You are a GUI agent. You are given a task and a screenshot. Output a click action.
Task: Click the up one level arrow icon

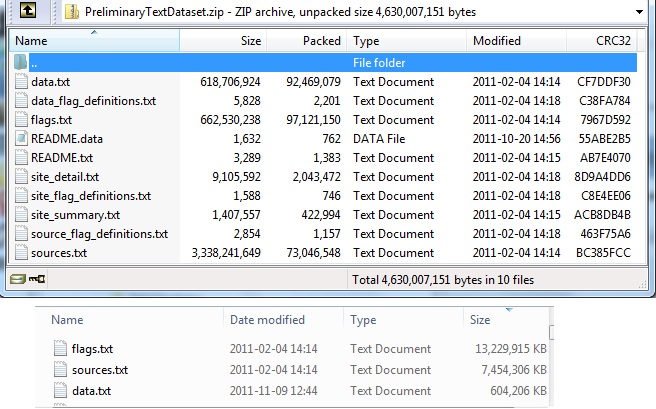coord(28,10)
